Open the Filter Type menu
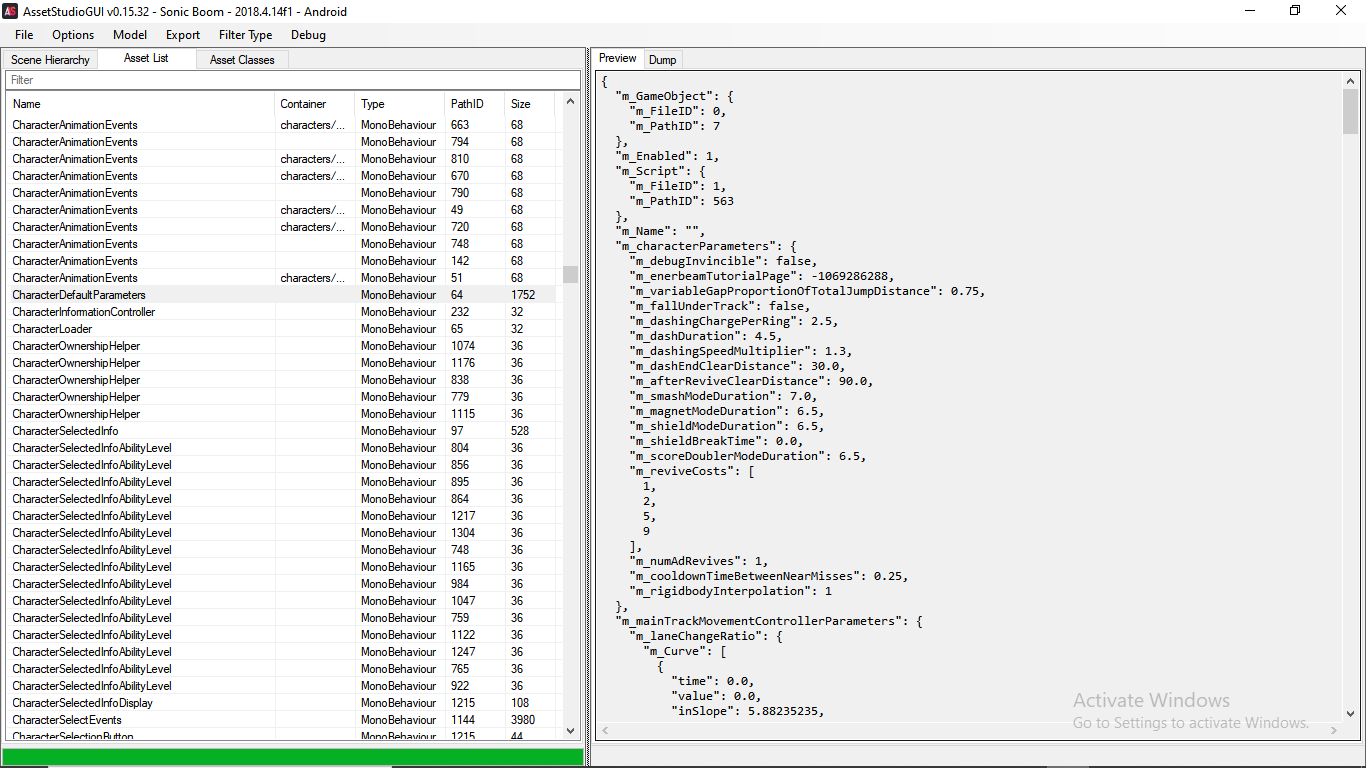The height and width of the screenshot is (768, 1366). (245, 35)
